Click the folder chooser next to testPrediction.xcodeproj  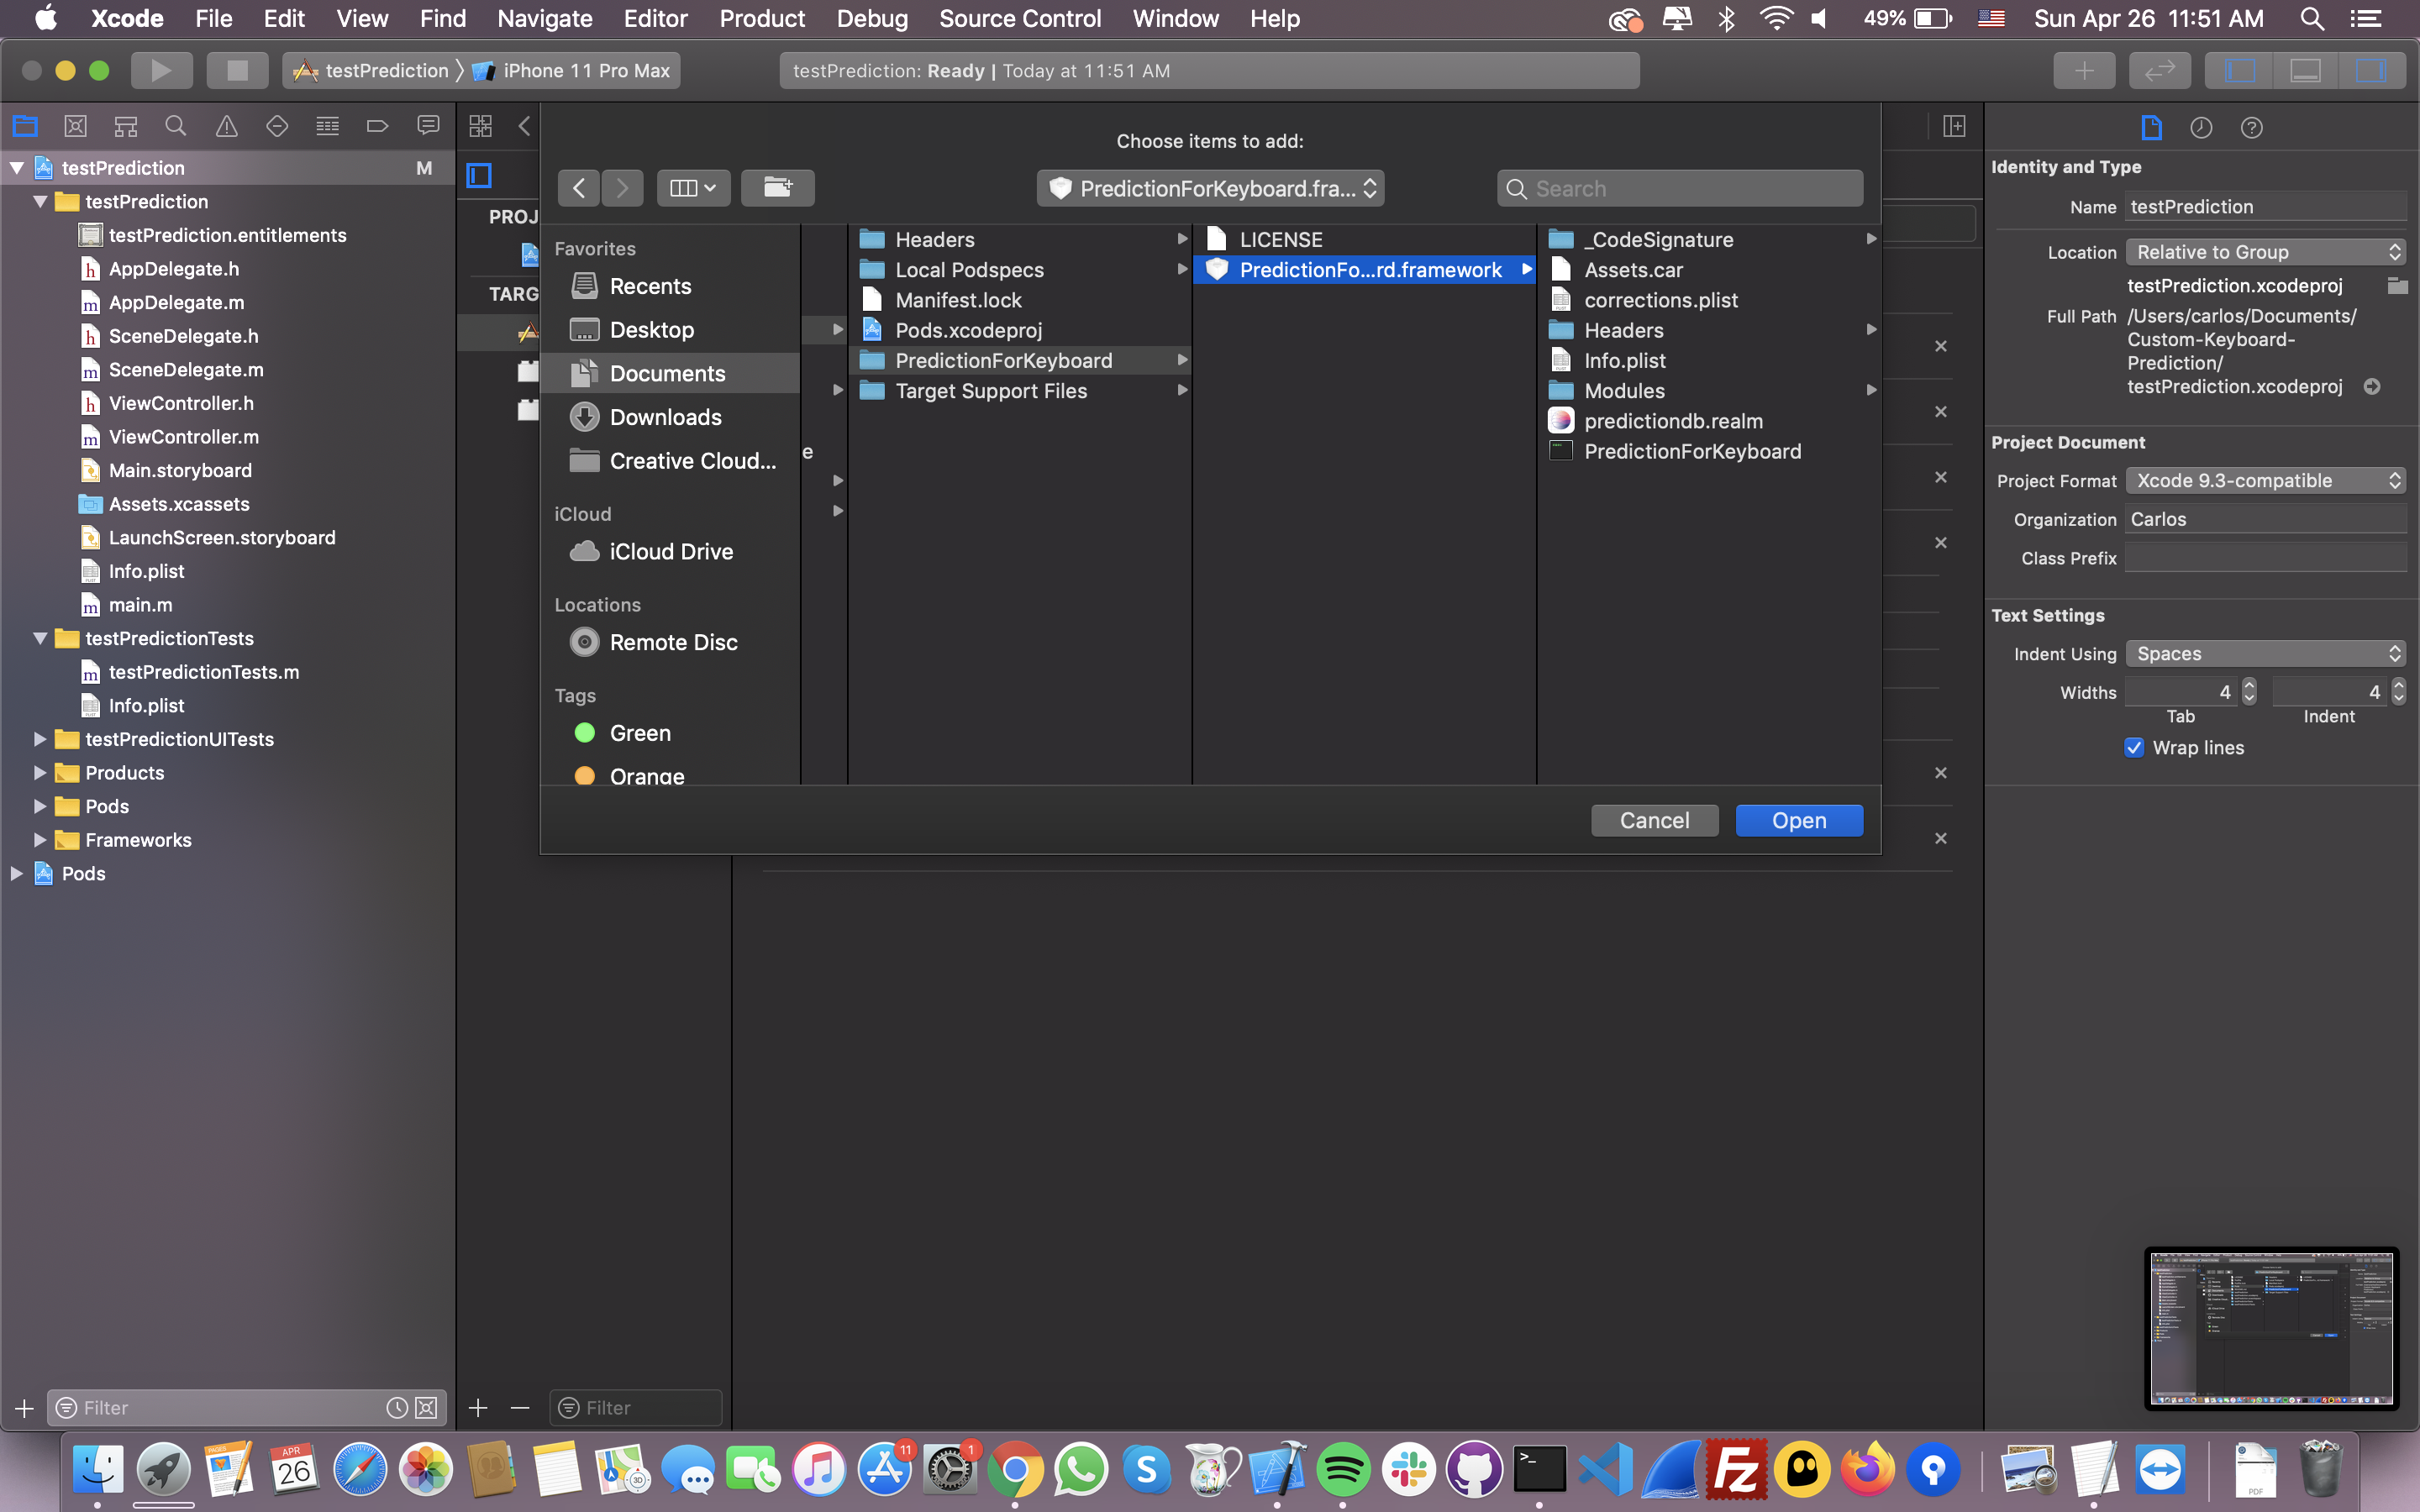2397,286
